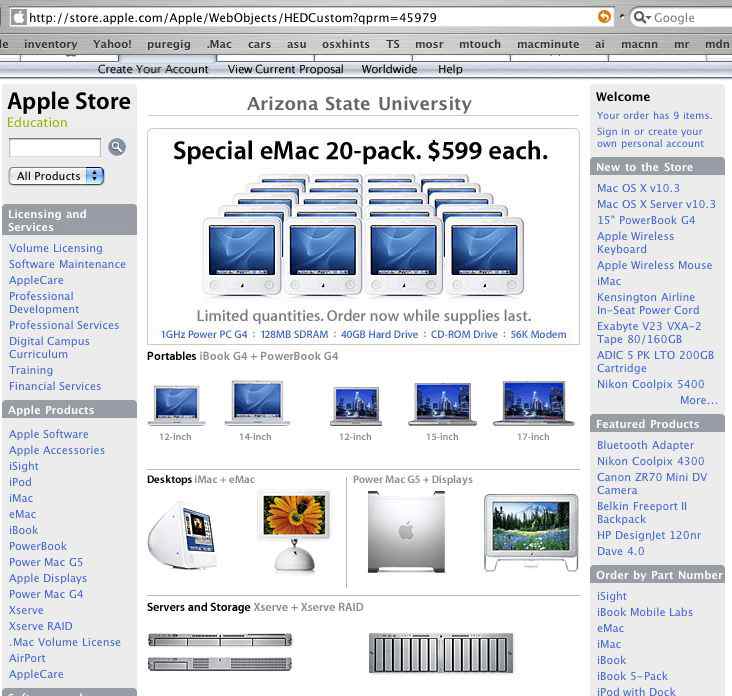The width and height of the screenshot is (732, 696).
Task: Open AirPort link in sidebar
Action: pyautogui.click(x=27, y=658)
